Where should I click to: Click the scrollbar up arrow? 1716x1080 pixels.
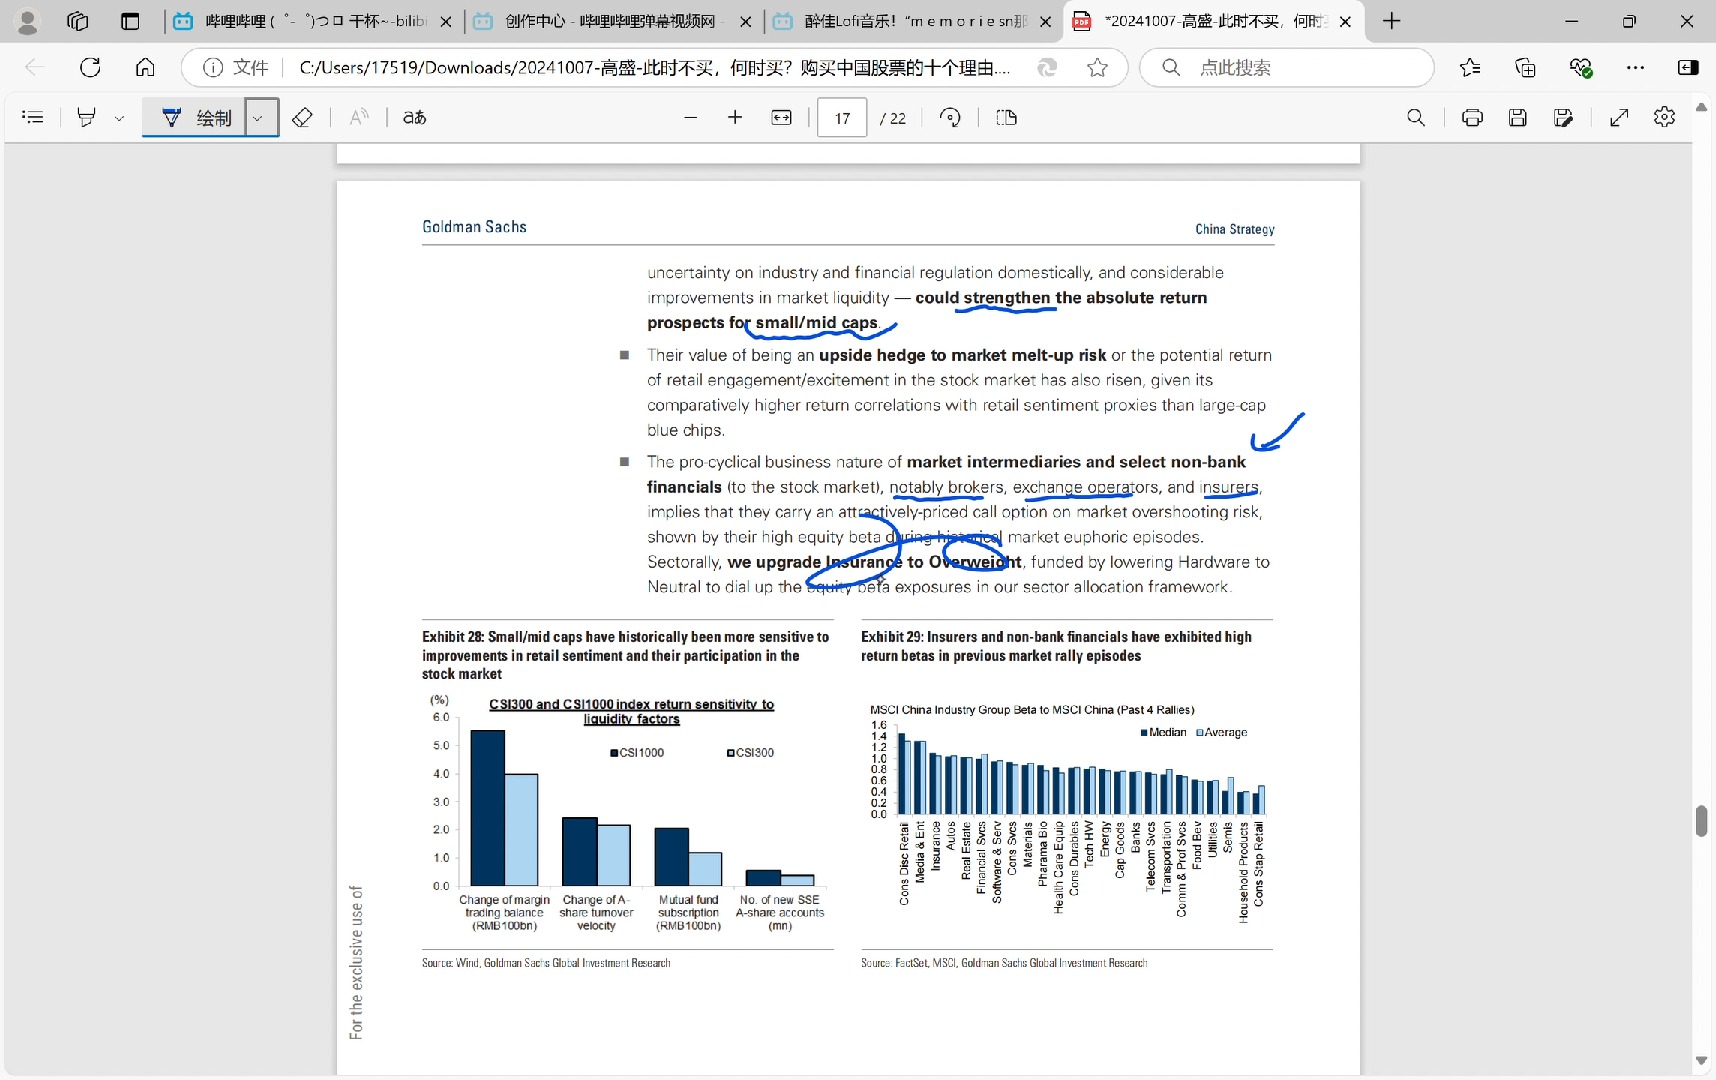(x=1702, y=106)
